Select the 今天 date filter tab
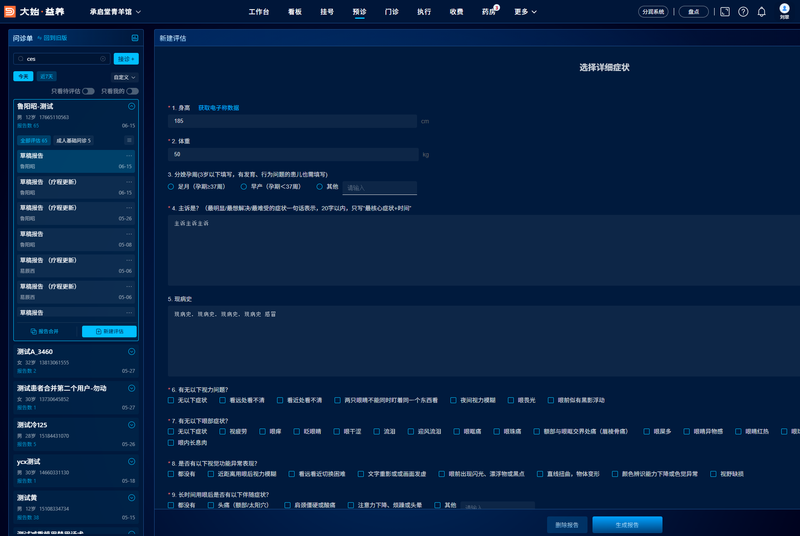 click(x=23, y=76)
